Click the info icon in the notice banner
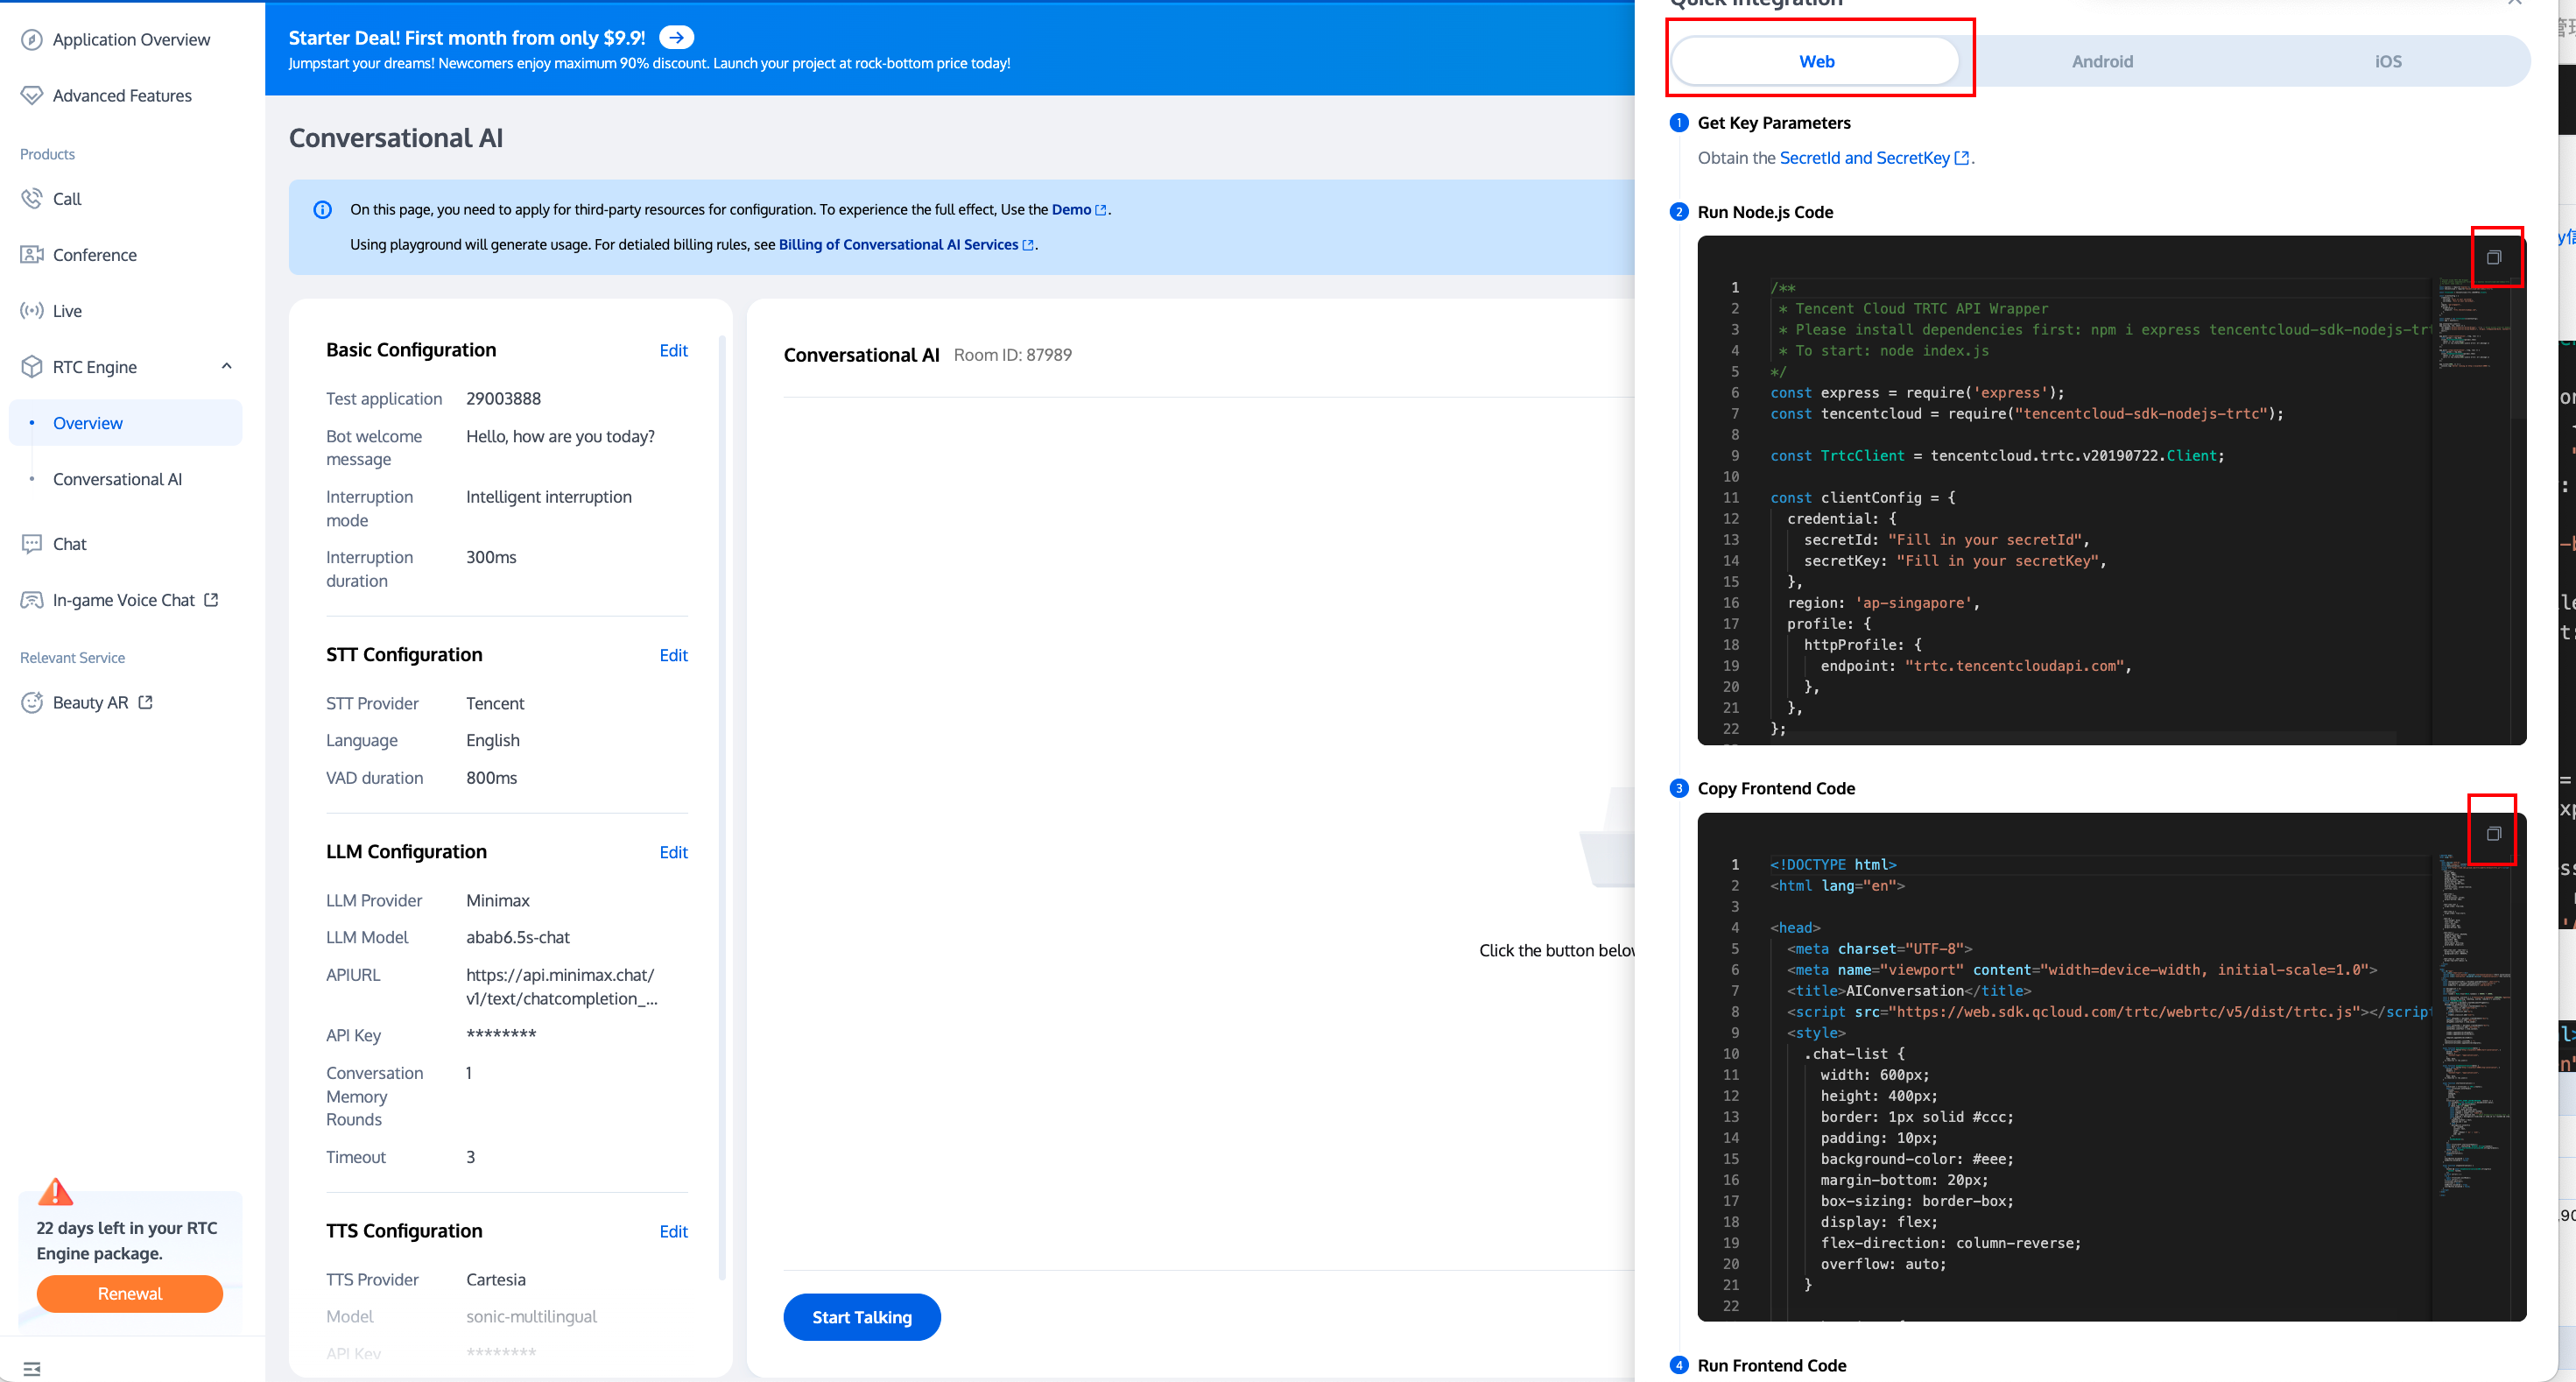The height and width of the screenshot is (1382, 2576). click(x=322, y=210)
